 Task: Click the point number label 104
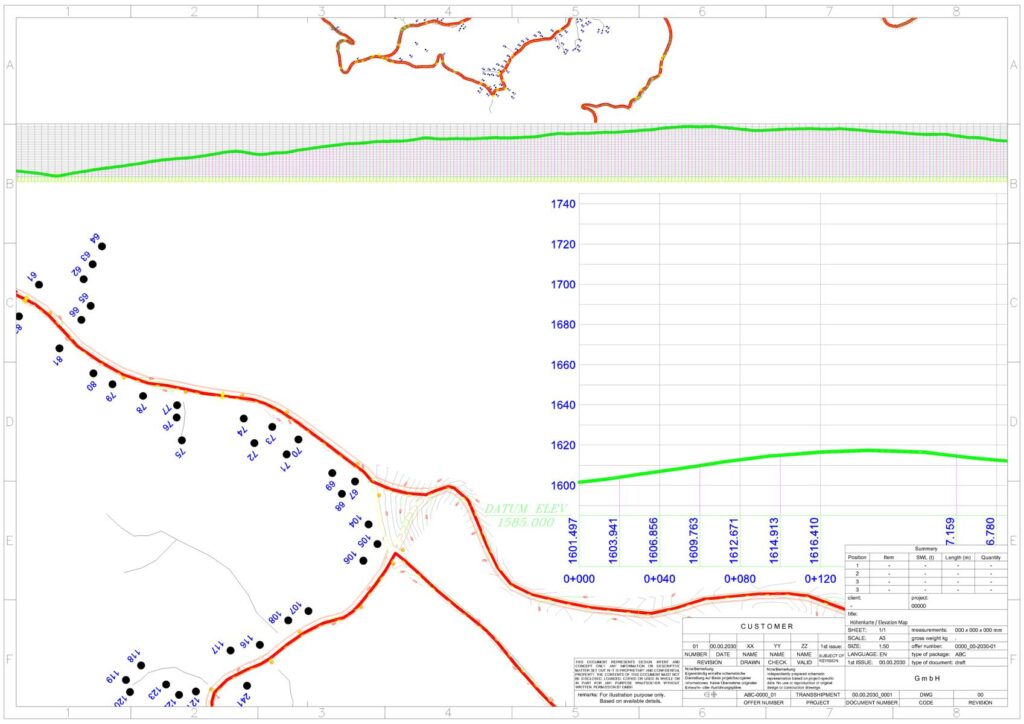355,520
